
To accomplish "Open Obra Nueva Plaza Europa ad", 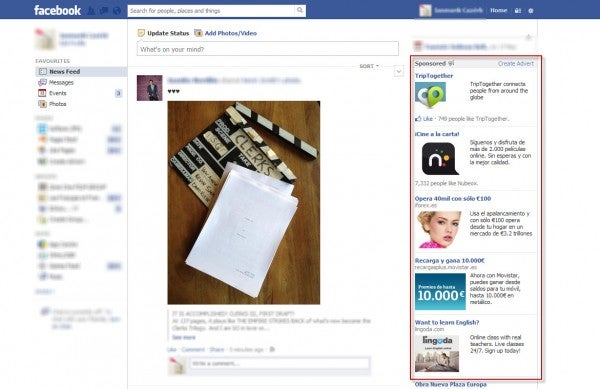I will tap(451, 384).
